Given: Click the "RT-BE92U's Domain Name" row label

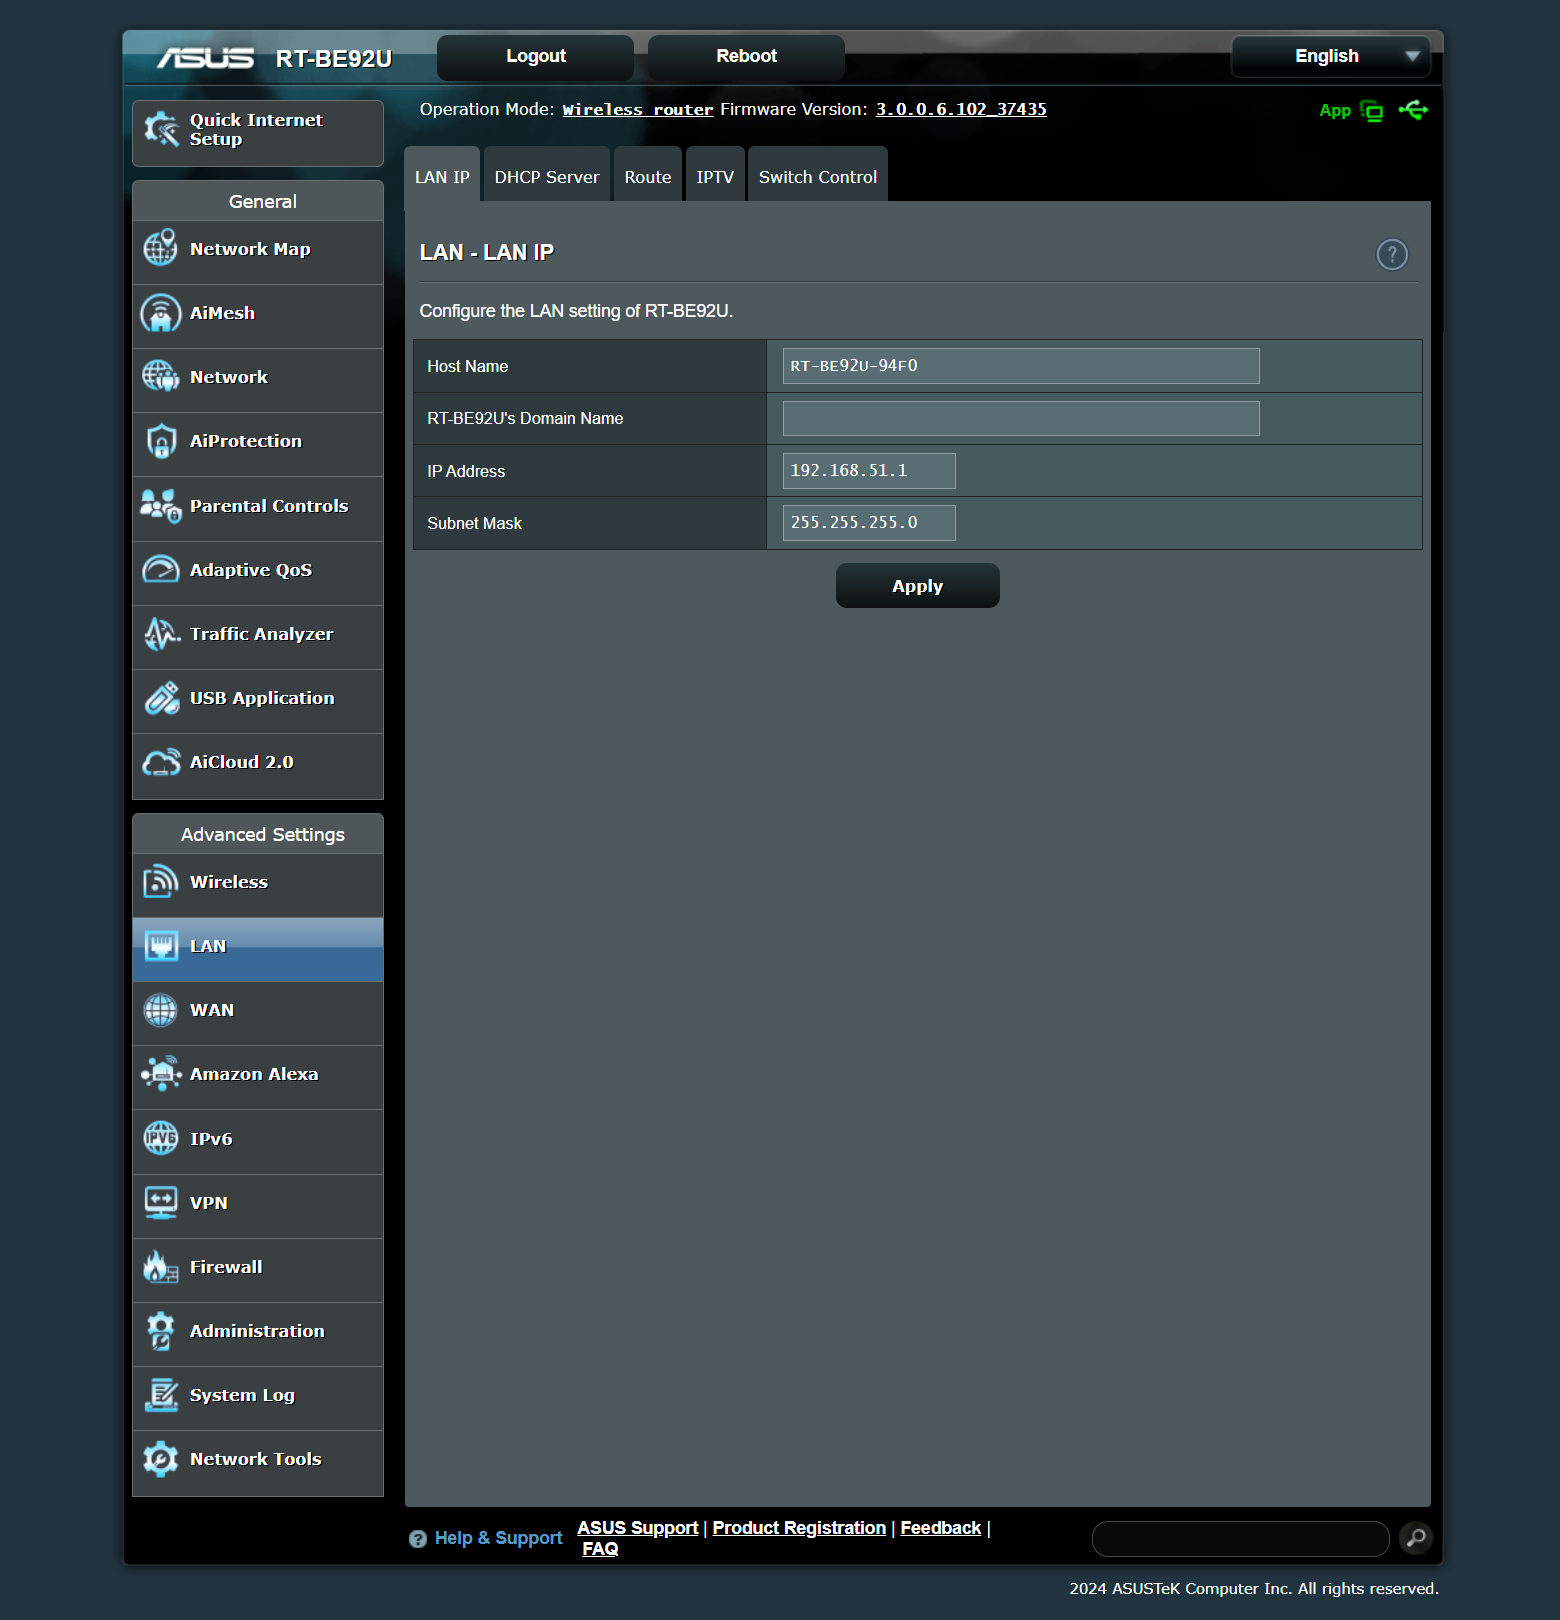Looking at the screenshot, I should pyautogui.click(x=525, y=419).
